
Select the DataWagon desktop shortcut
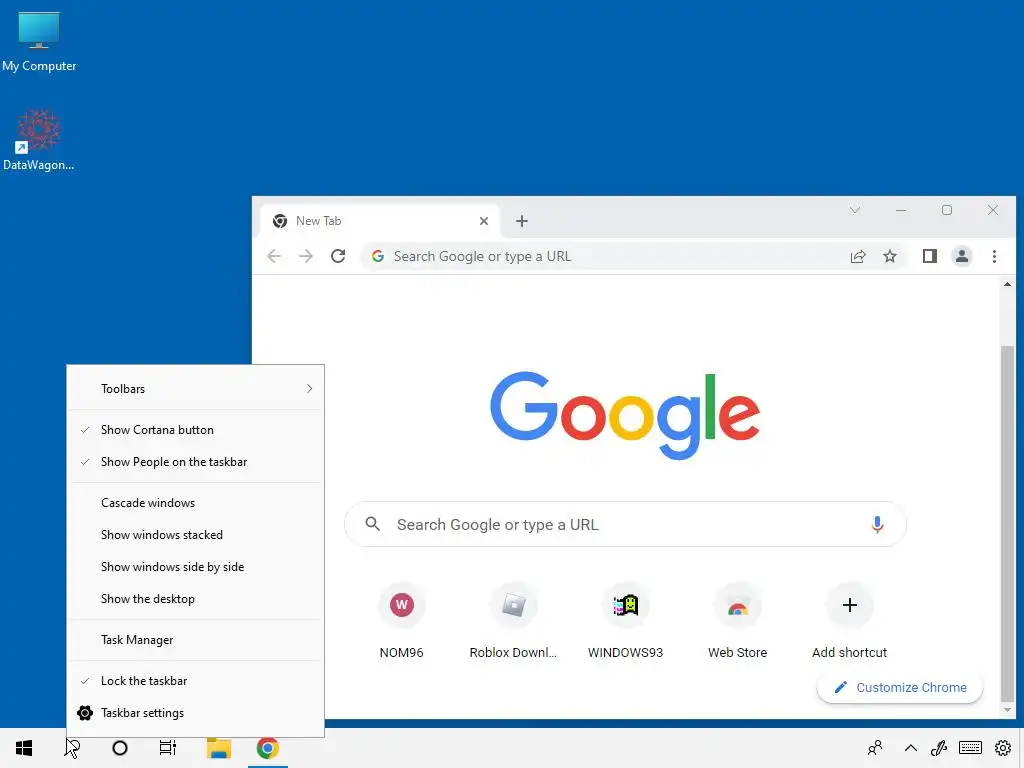39,140
